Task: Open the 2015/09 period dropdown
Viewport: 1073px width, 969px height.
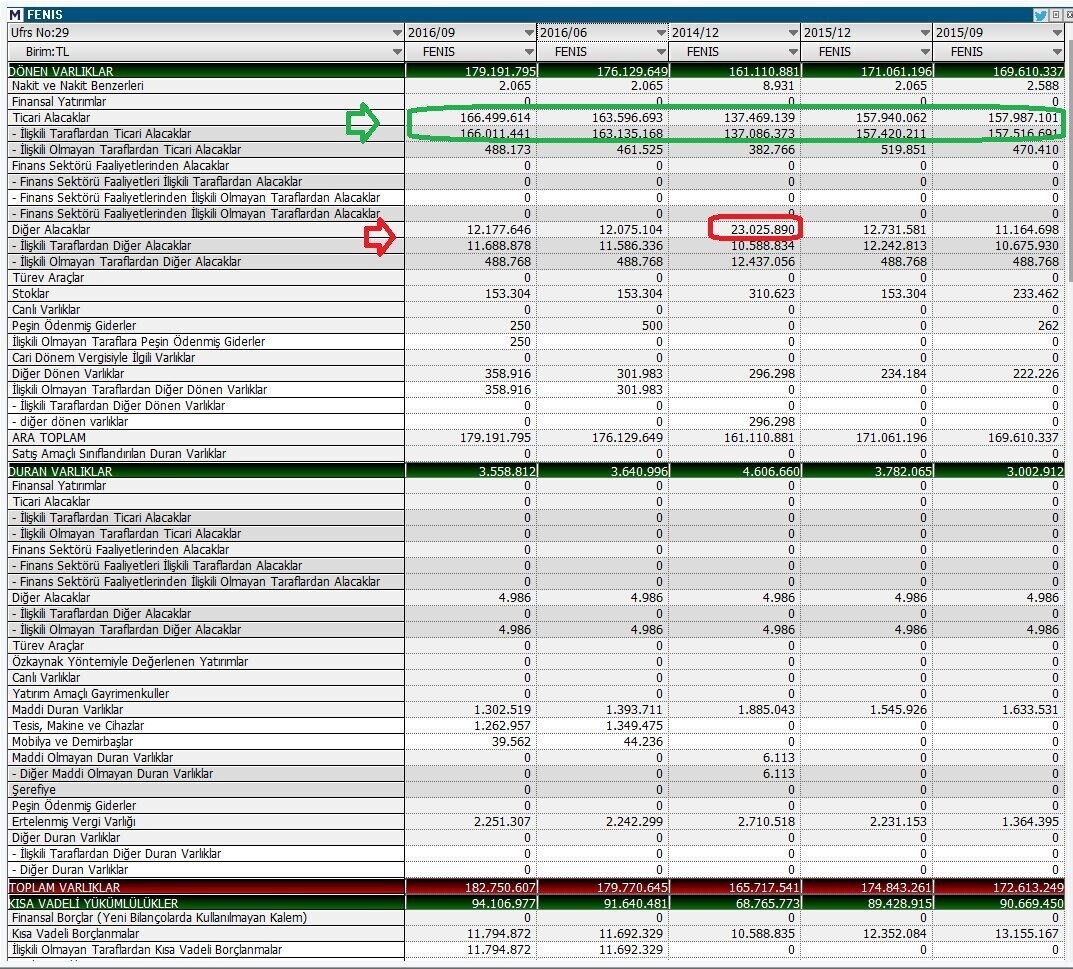Action: point(1057,33)
